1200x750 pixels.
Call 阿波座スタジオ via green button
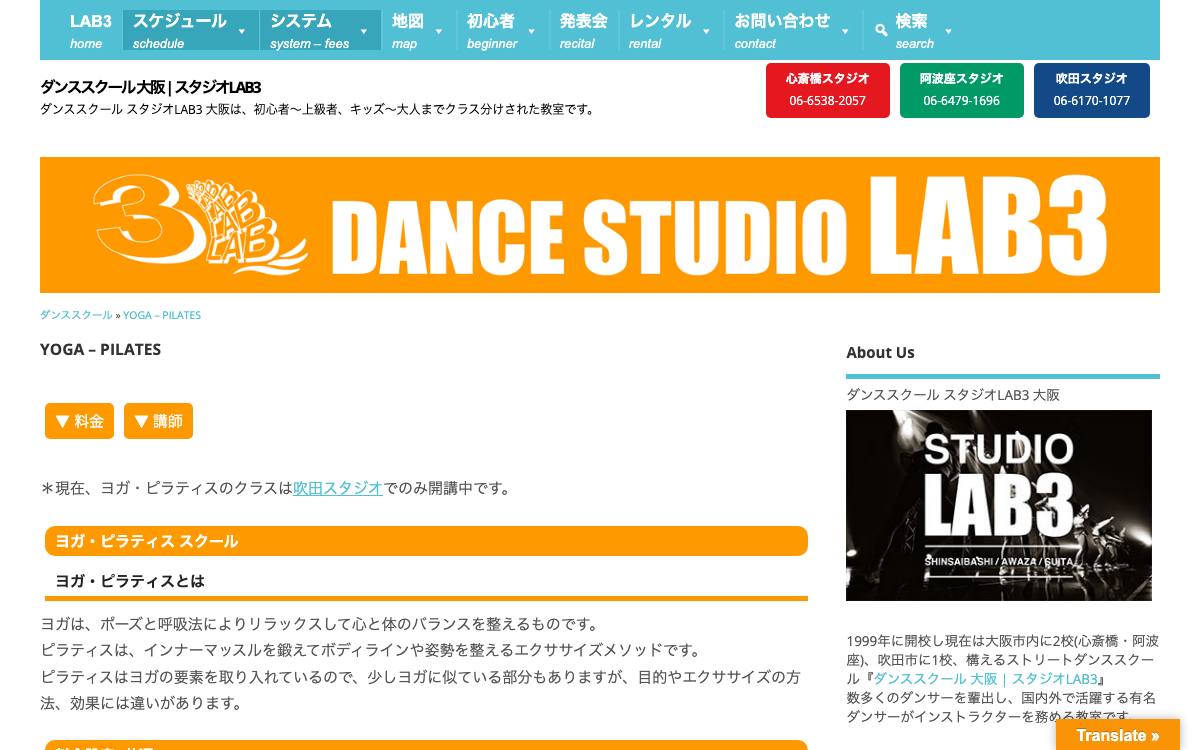click(x=962, y=90)
